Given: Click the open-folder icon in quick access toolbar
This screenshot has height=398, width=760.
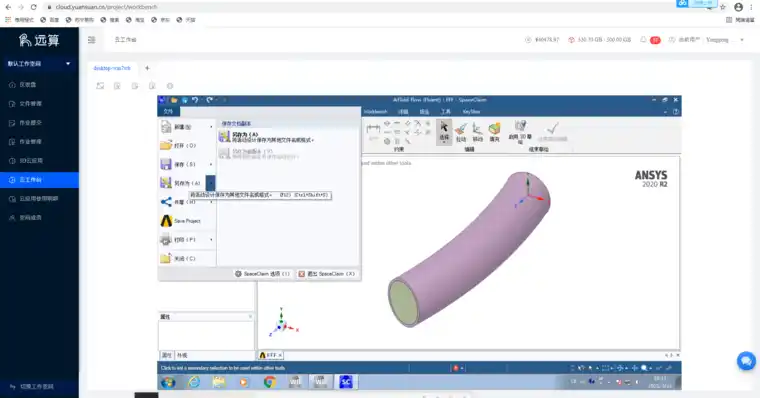Looking at the screenshot, I should [174, 100].
